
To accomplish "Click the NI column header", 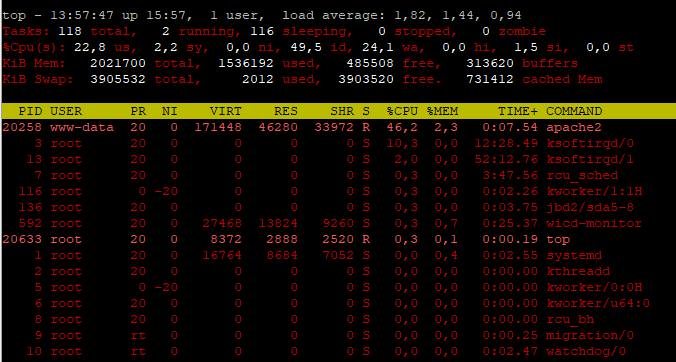I will (x=169, y=111).
